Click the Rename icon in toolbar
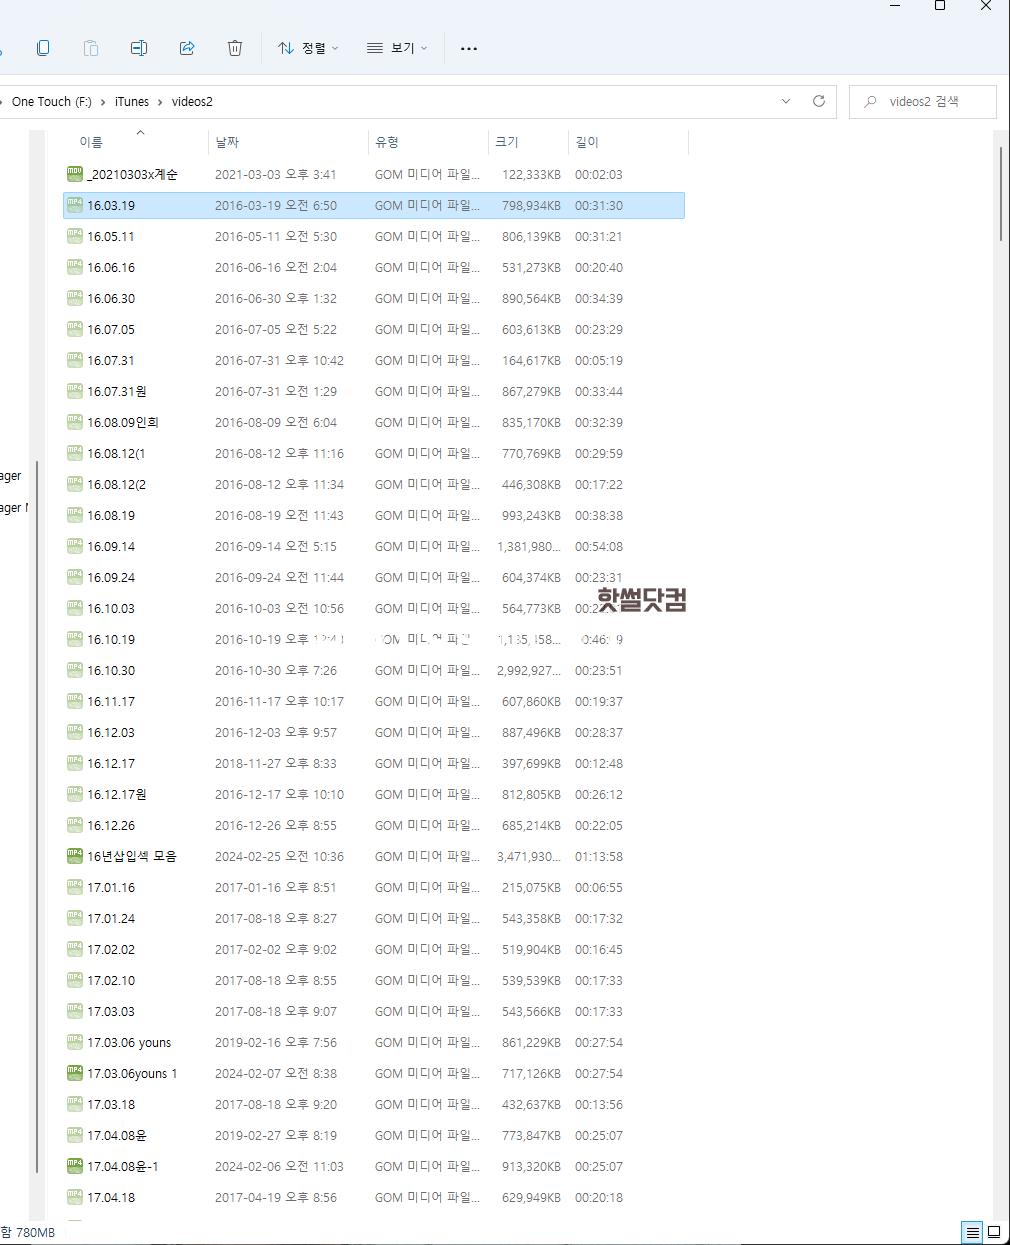Viewport: 1010px width, 1245px height. (139, 48)
